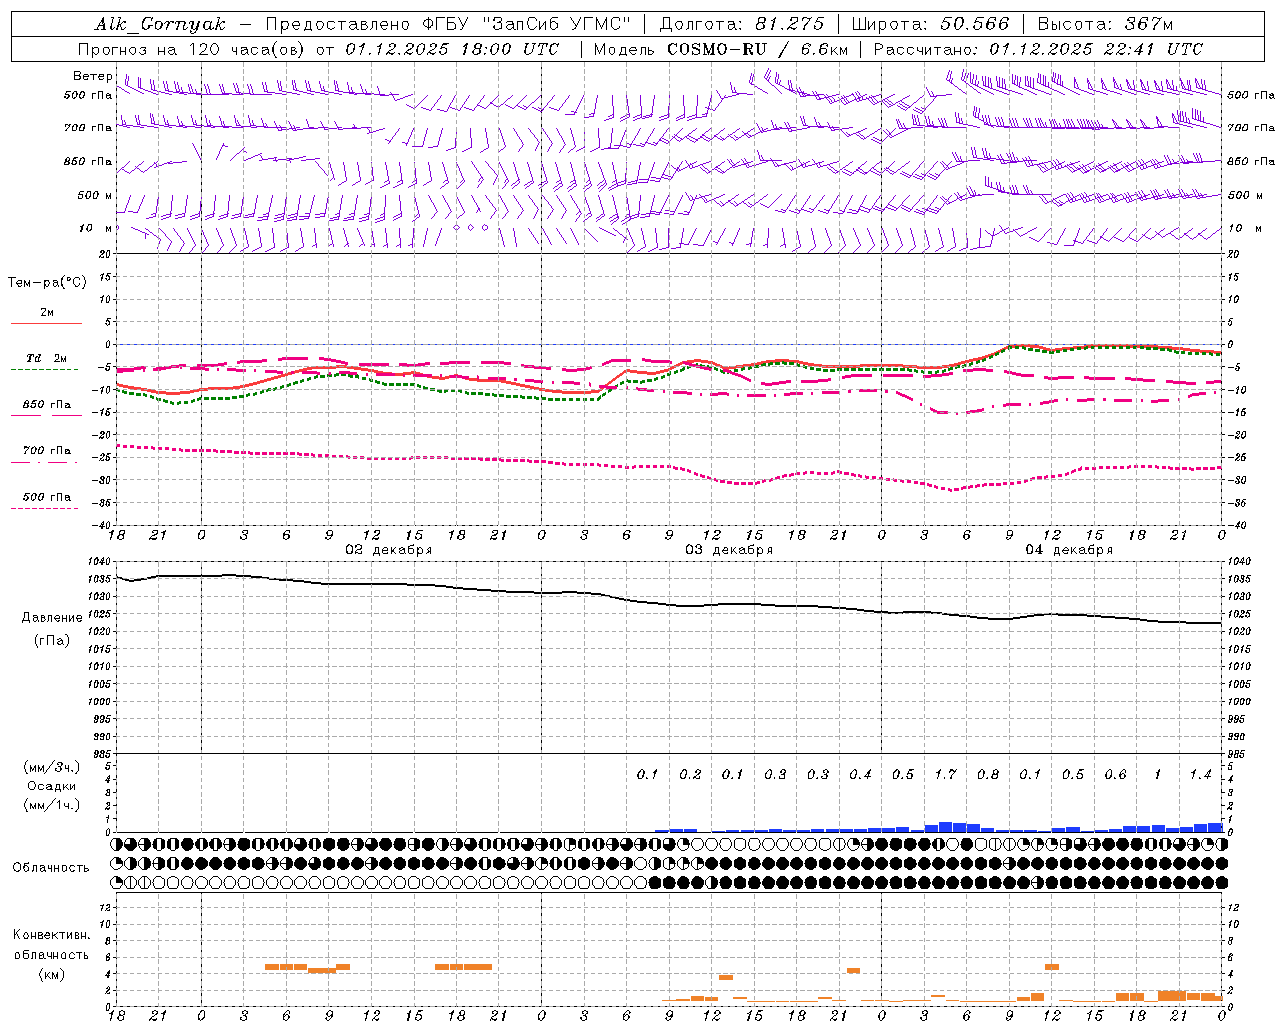This screenshot has width=1280, height=1024.
Task: Click the "02 декабря" date label
Action: (389, 550)
